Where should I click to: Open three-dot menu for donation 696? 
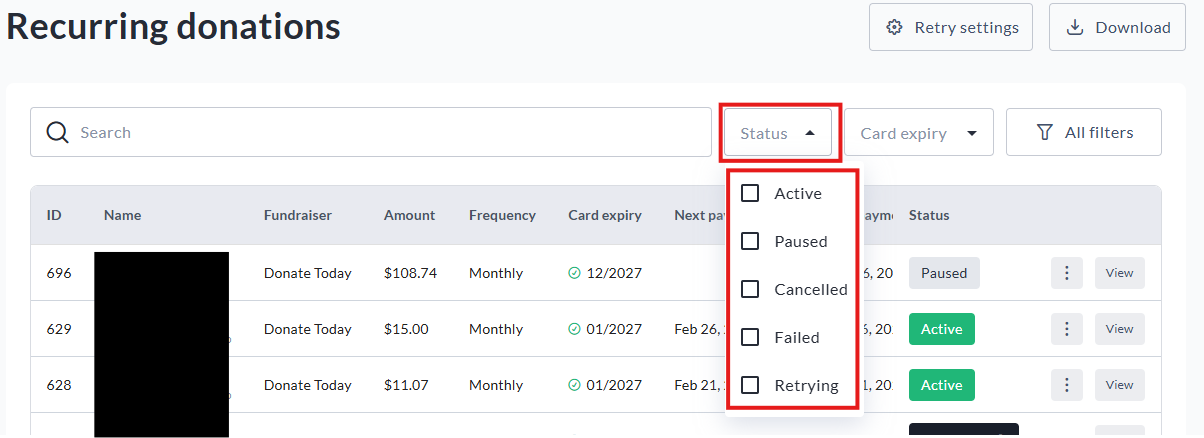(1066, 273)
